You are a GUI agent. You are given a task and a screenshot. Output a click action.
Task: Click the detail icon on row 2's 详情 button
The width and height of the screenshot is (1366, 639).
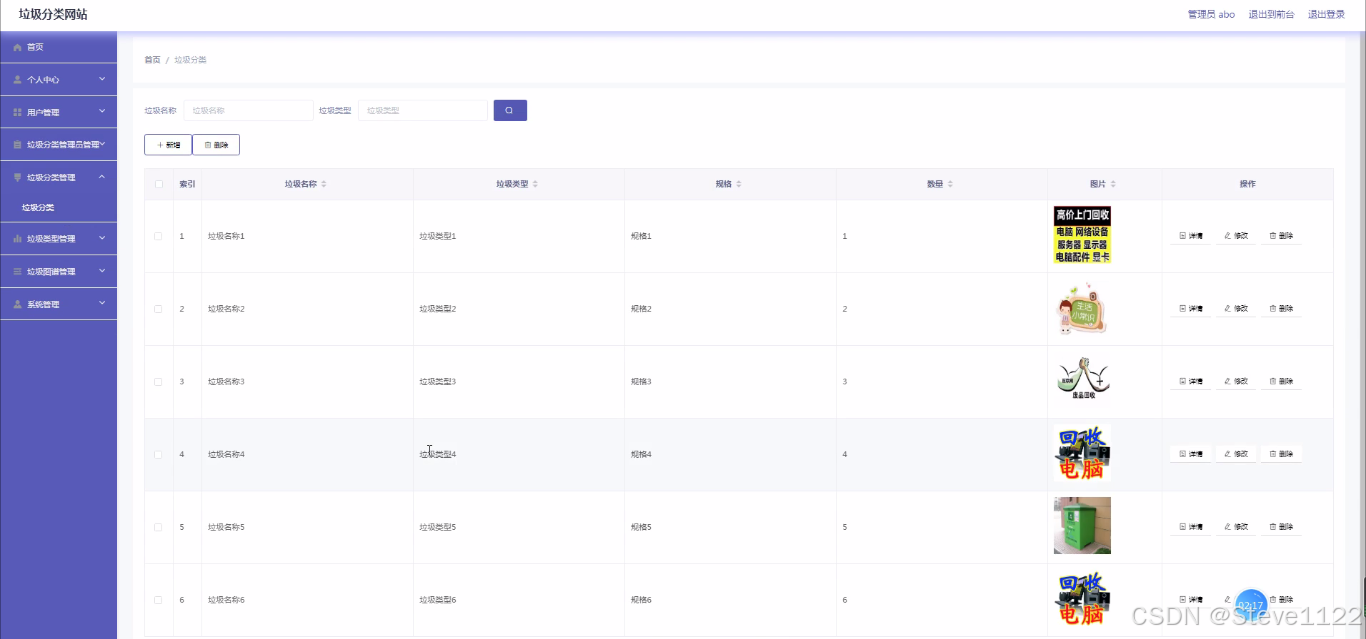[1181, 308]
